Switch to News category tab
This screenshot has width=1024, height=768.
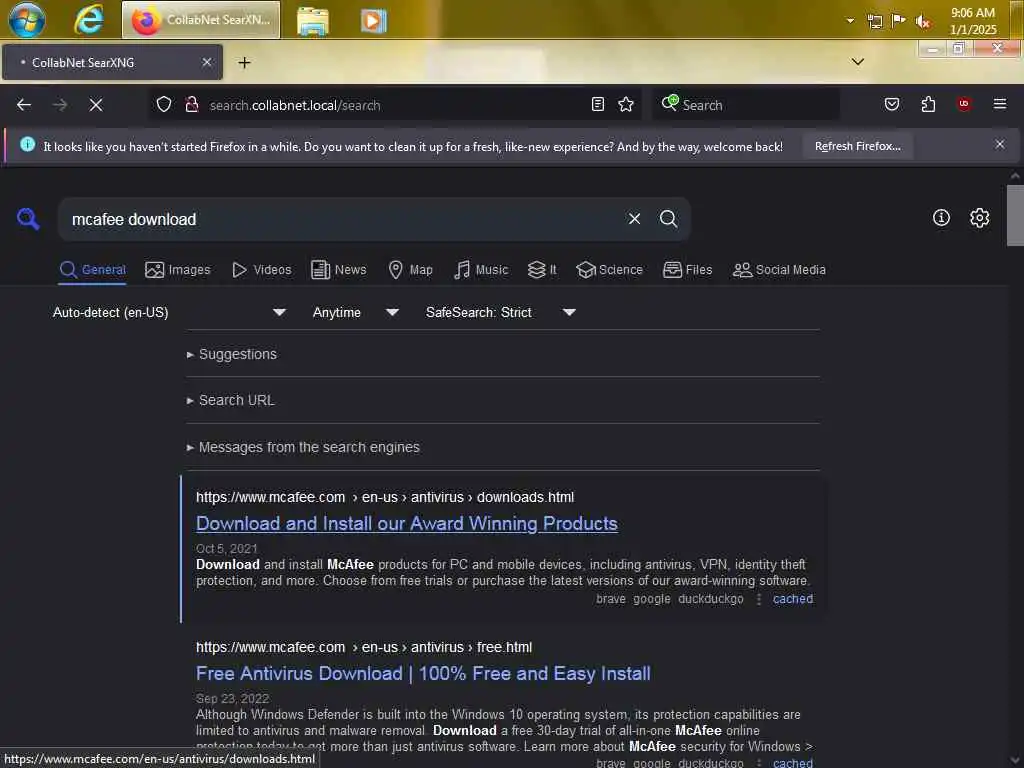[338, 270]
